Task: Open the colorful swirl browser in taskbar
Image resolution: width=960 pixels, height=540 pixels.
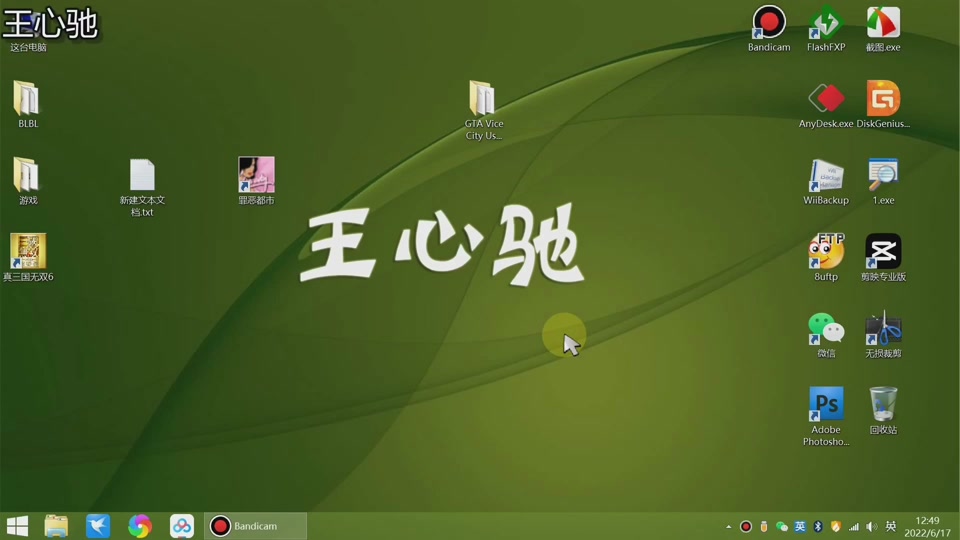Action: (140, 526)
